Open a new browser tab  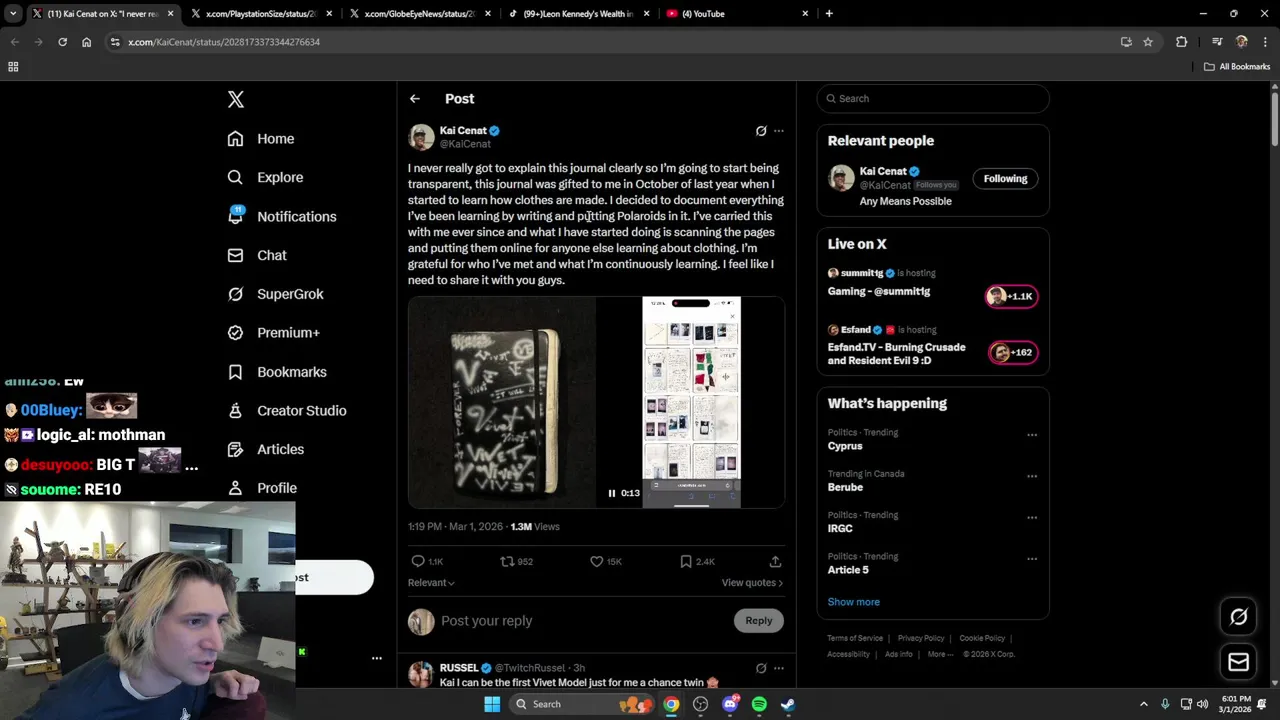[x=829, y=14]
